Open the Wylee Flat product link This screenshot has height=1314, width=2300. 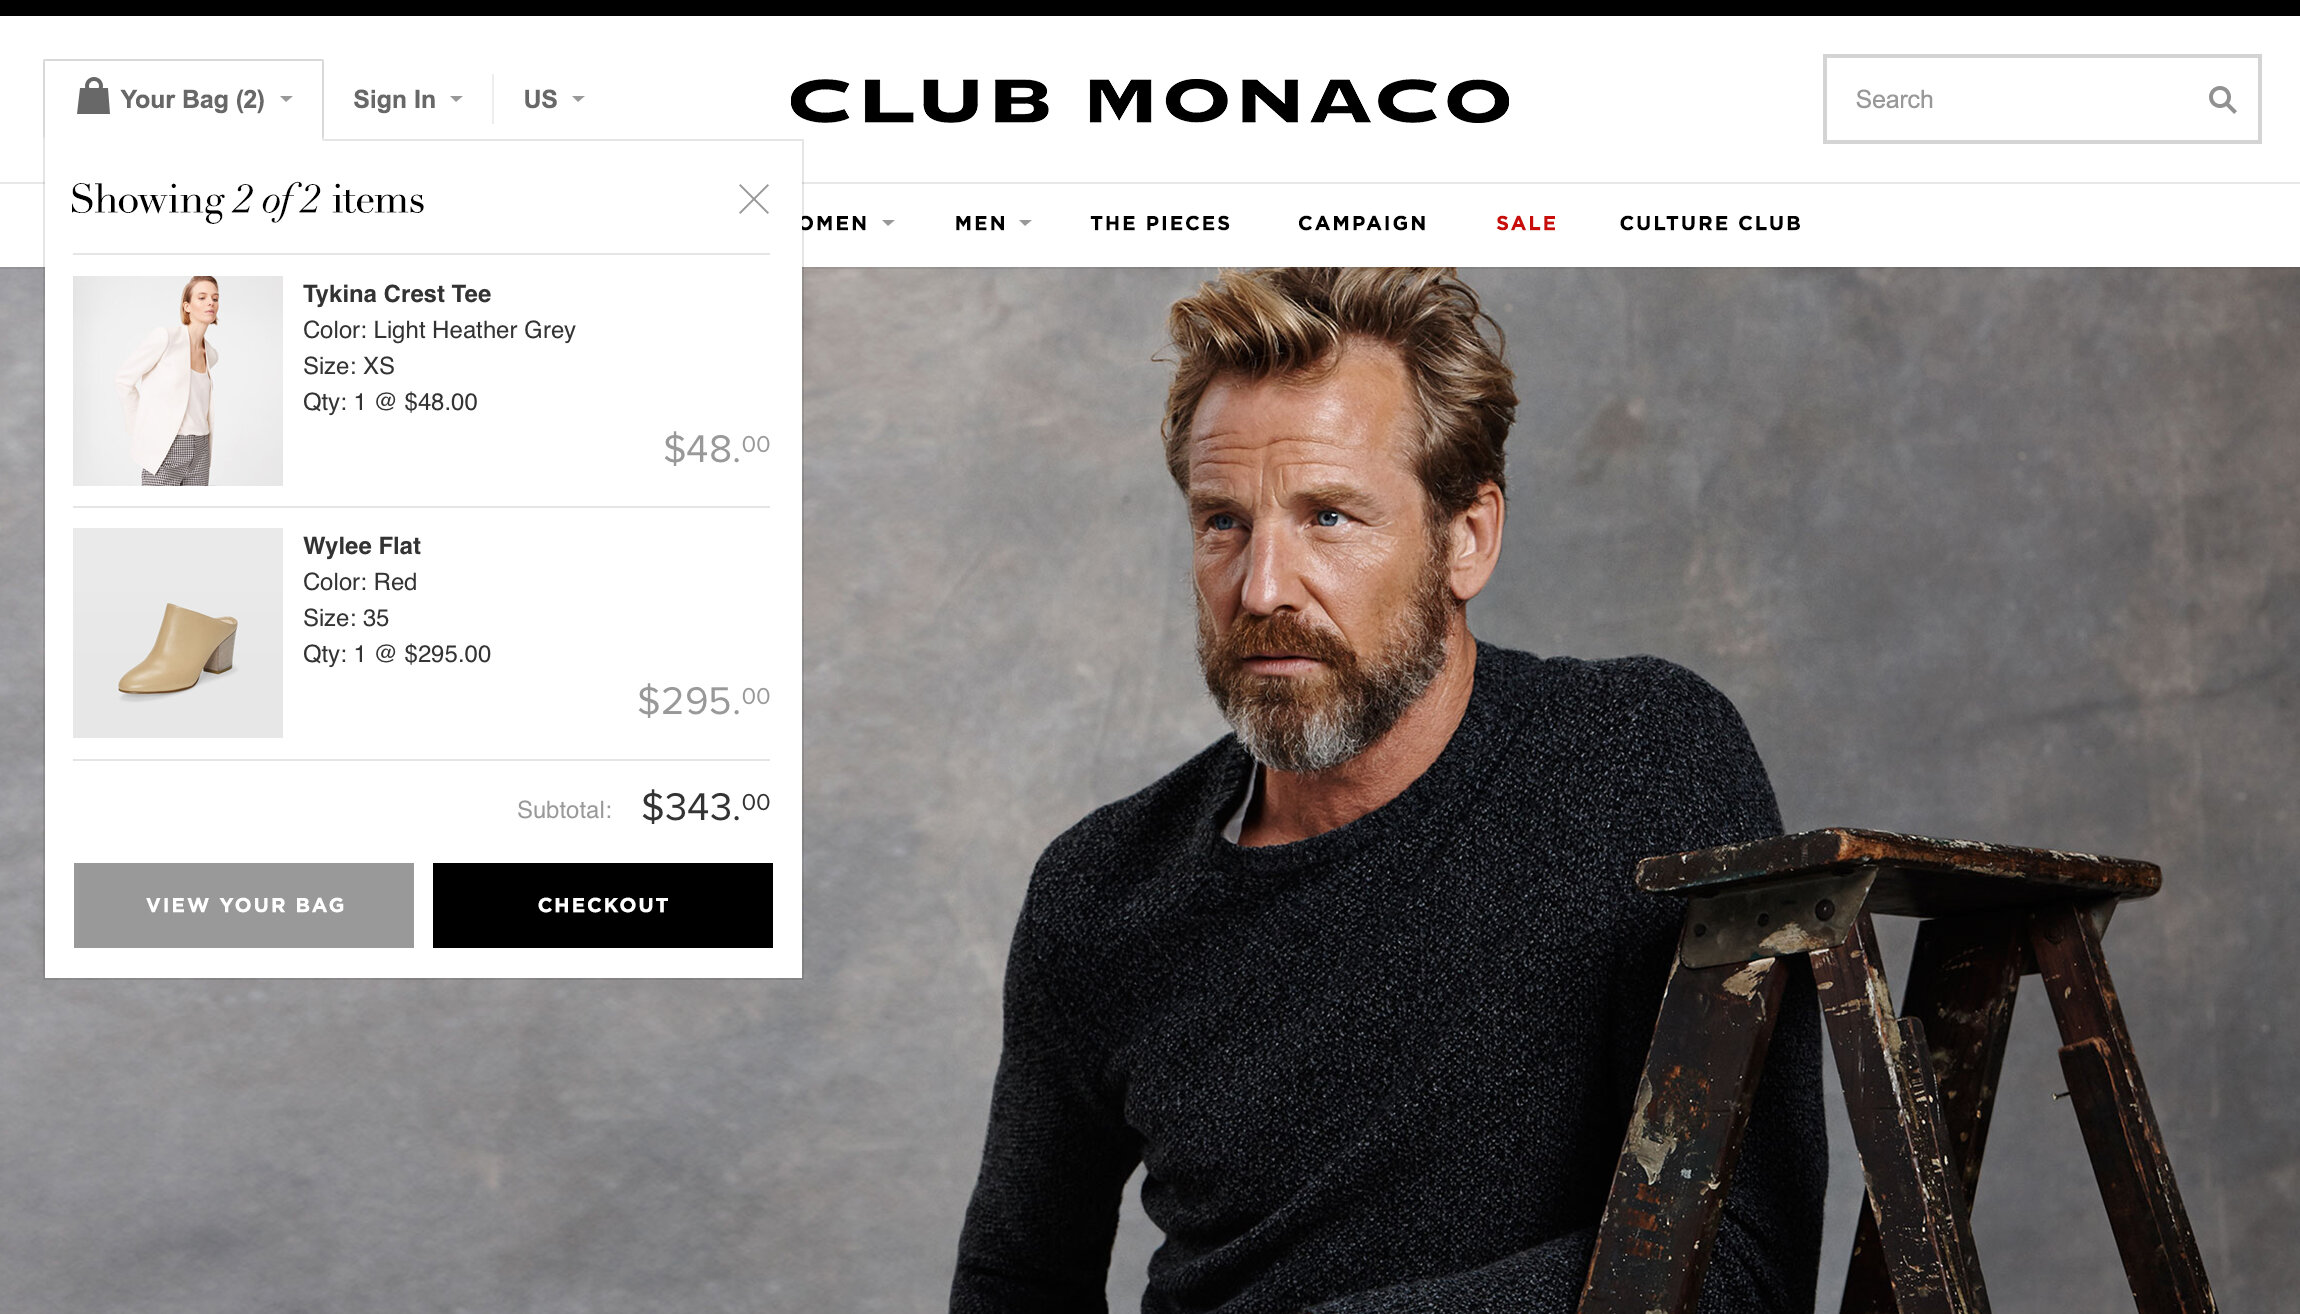click(362, 546)
